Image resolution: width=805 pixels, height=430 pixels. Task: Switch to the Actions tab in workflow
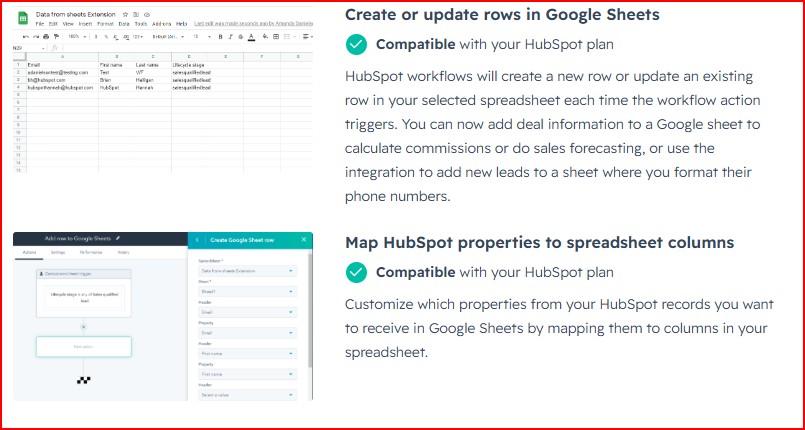(29, 252)
